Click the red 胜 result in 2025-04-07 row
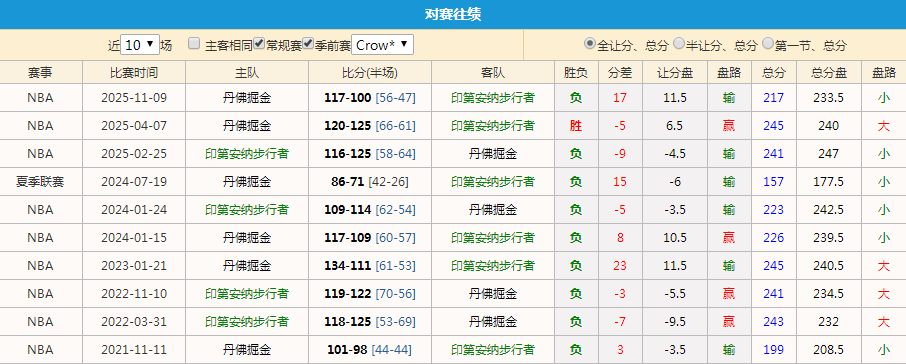Screen dimensions: 906x364 tap(576, 126)
